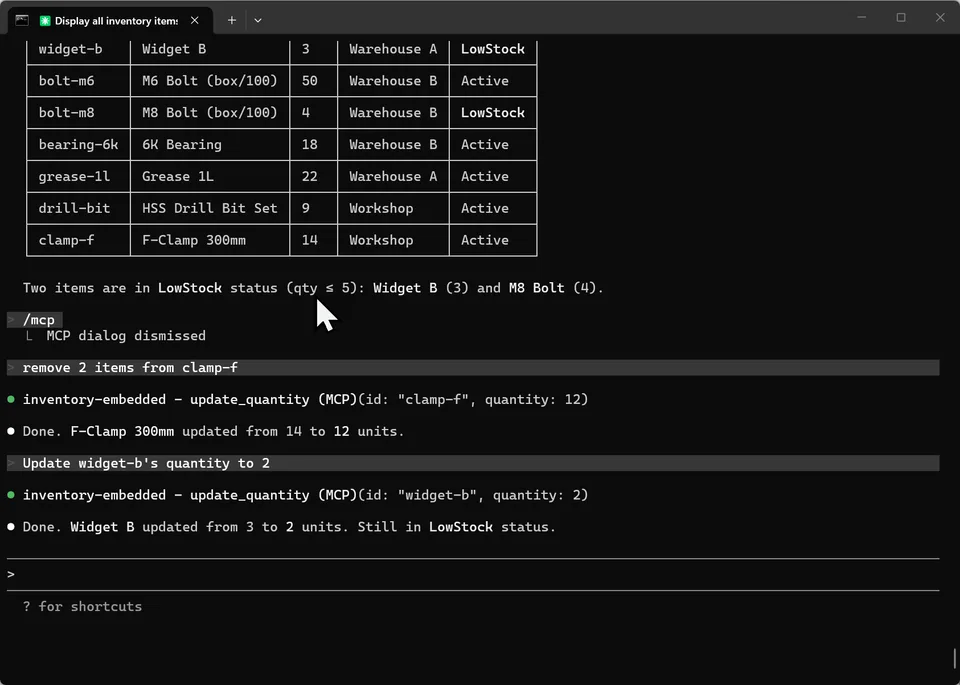The width and height of the screenshot is (960, 685).
Task: Close the terminal window
Action: [x=940, y=18]
